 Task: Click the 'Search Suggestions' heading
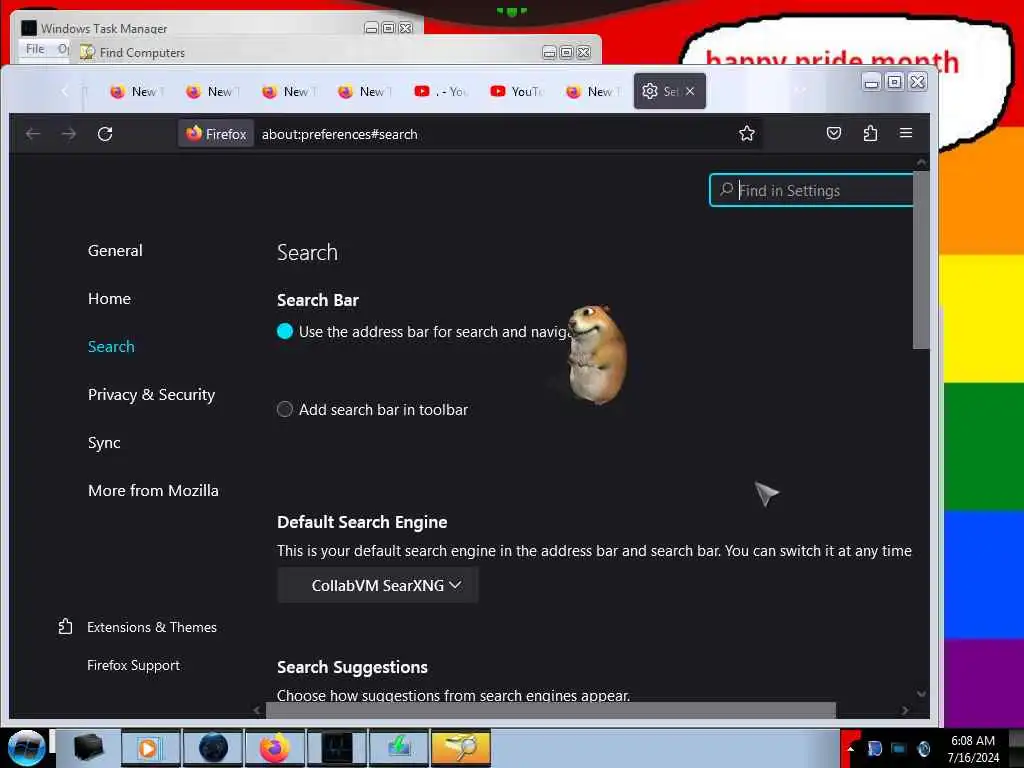tap(353, 667)
